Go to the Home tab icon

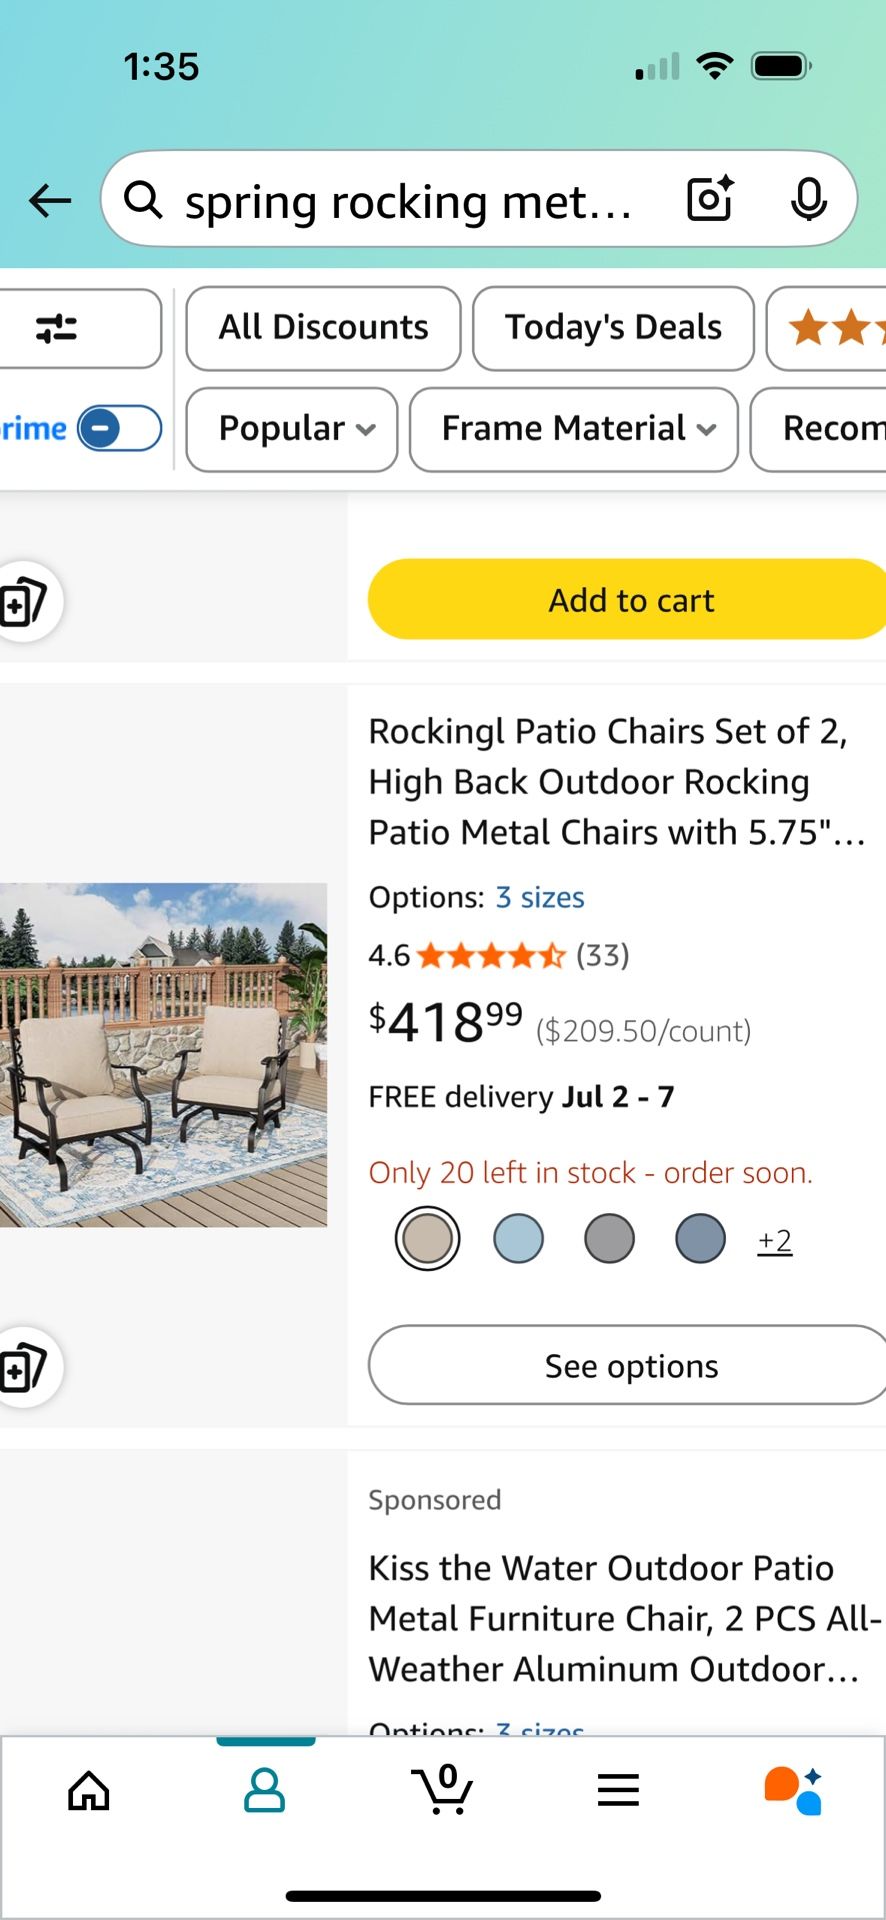(x=88, y=1790)
